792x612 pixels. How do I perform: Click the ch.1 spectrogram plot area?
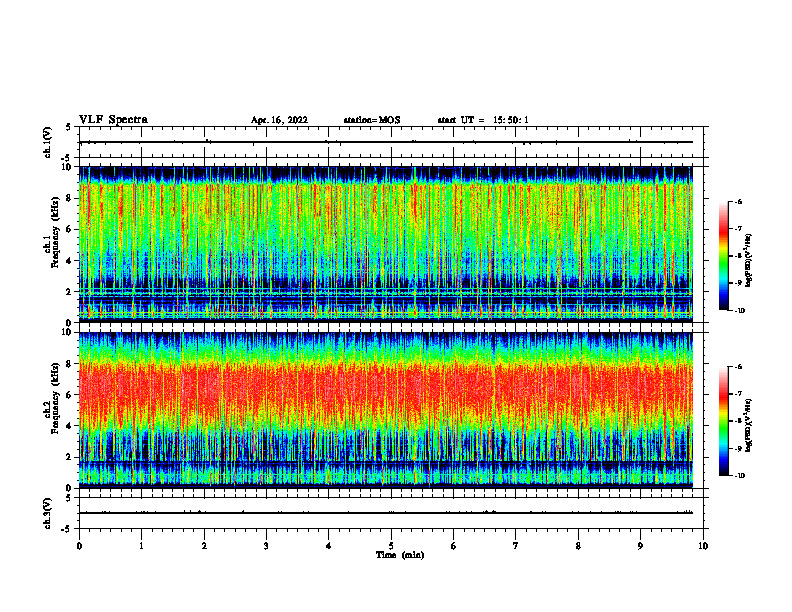(x=385, y=244)
